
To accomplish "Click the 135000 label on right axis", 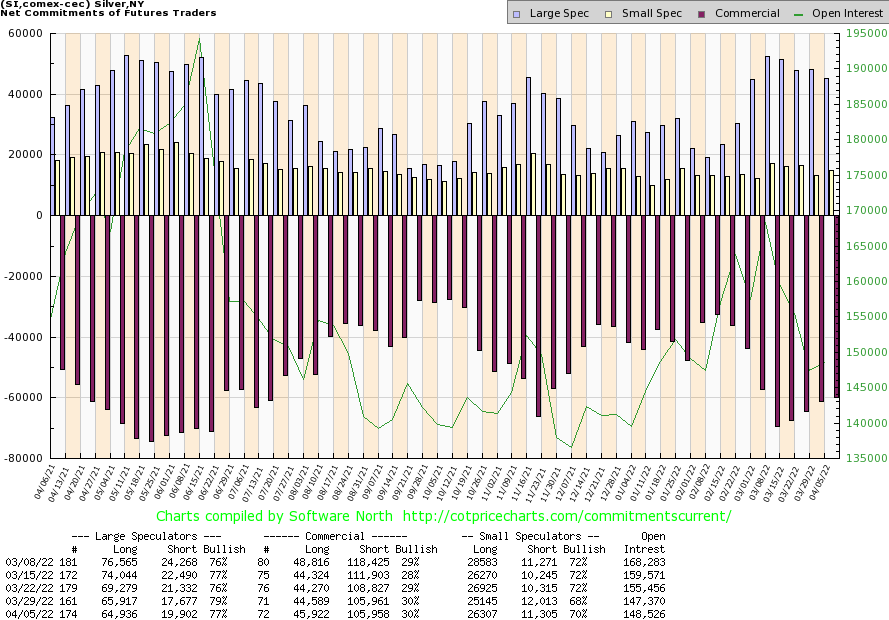I will click(x=860, y=458).
